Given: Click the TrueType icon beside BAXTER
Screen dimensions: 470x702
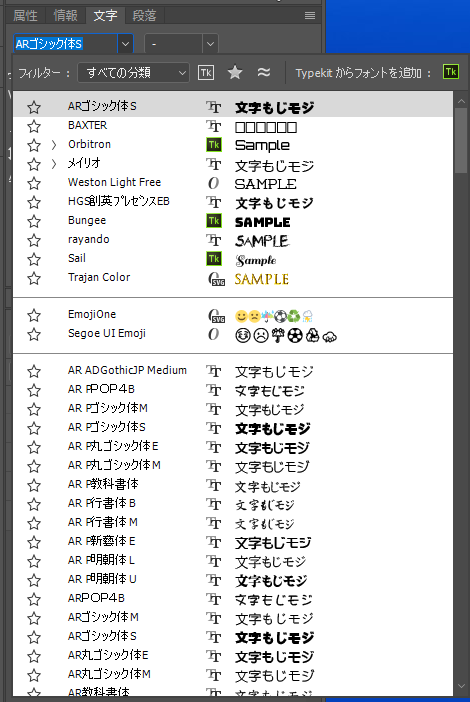Looking at the screenshot, I should 214,126.
